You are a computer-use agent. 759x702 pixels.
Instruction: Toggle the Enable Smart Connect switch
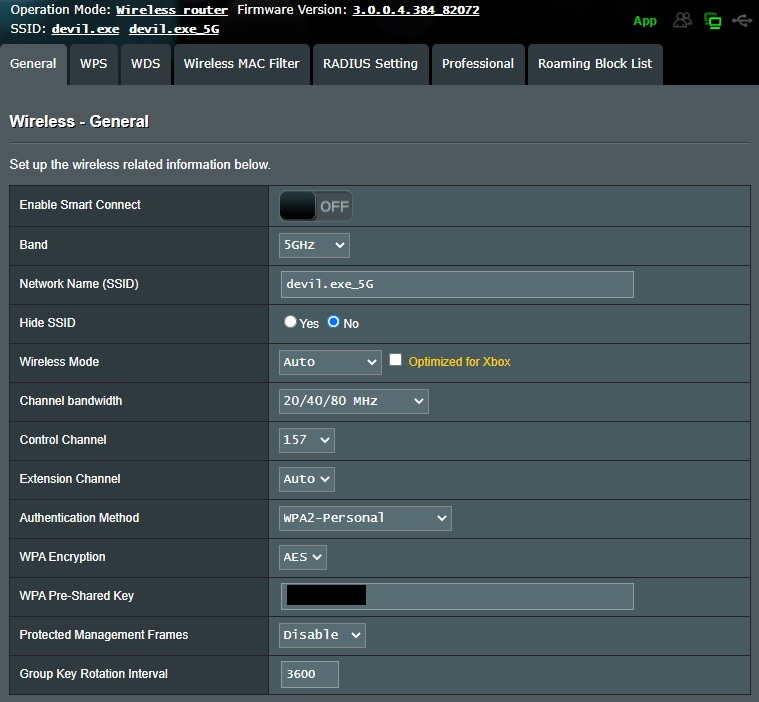coord(316,206)
